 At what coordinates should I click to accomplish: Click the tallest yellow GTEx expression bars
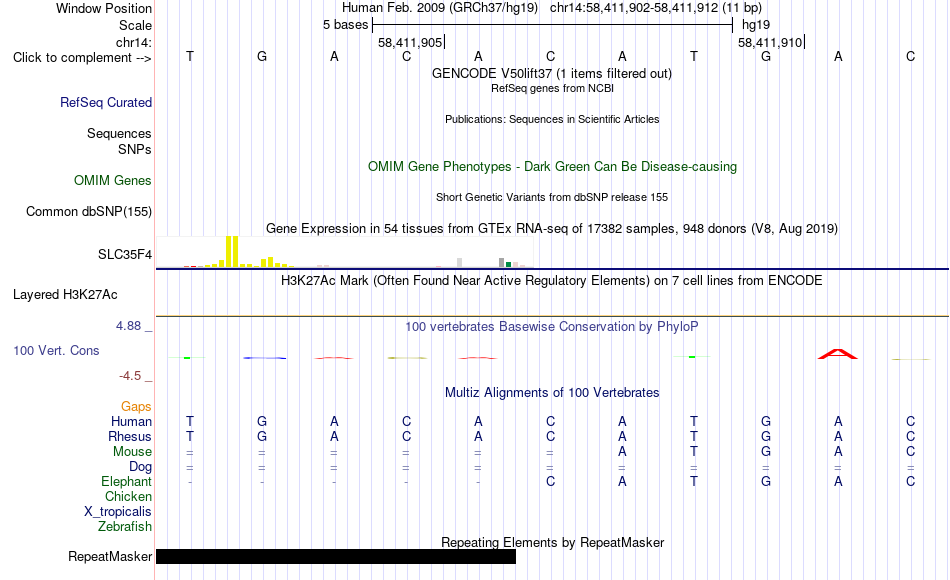coord(232,252)
